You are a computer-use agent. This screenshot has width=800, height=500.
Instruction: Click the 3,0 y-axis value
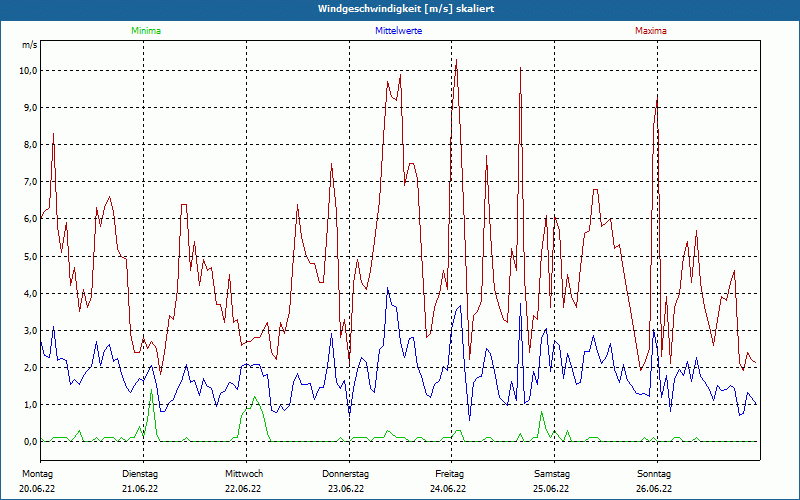click(30, 331)
